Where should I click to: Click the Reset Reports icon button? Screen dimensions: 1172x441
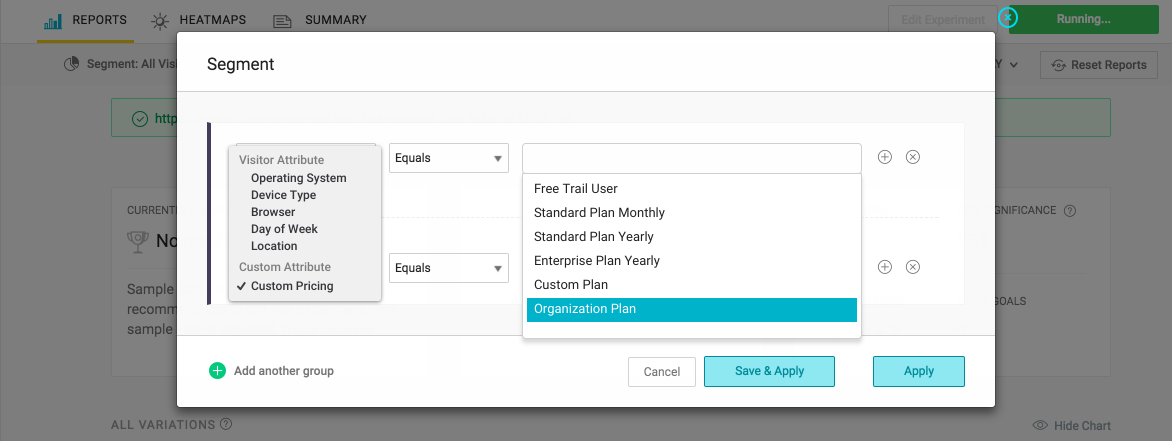[1058, 65]
